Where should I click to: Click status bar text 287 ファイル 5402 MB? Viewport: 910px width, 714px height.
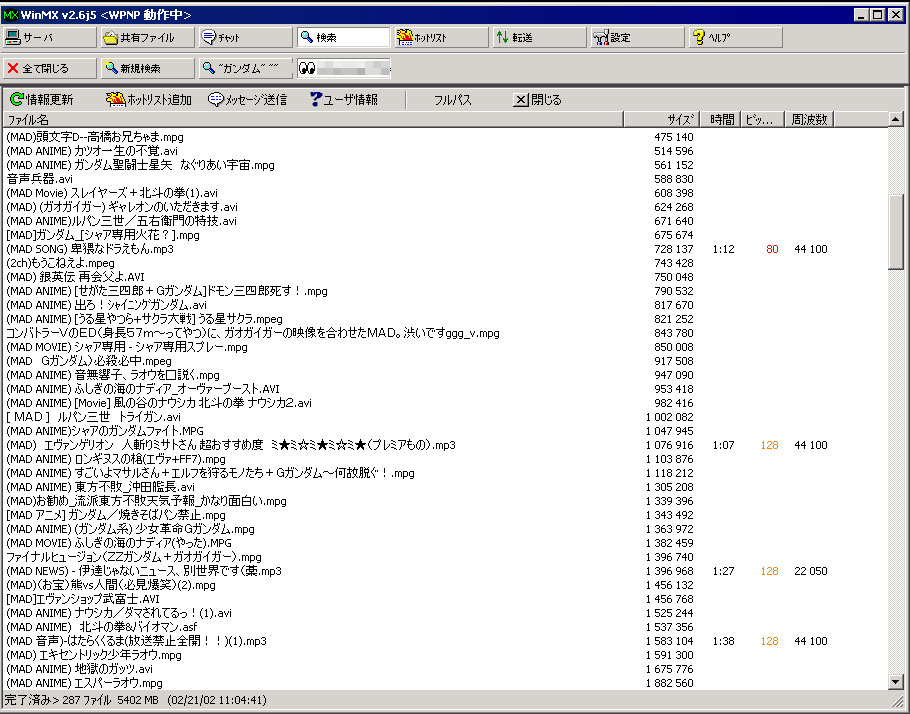110,700
